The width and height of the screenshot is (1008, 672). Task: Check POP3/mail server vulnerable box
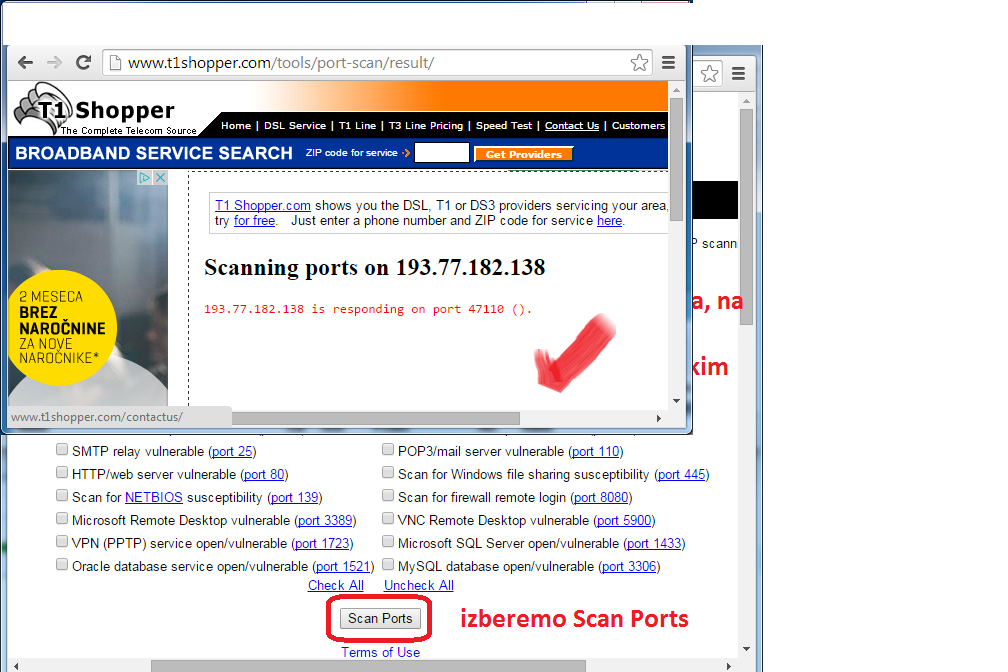click(x=388, y=450)
